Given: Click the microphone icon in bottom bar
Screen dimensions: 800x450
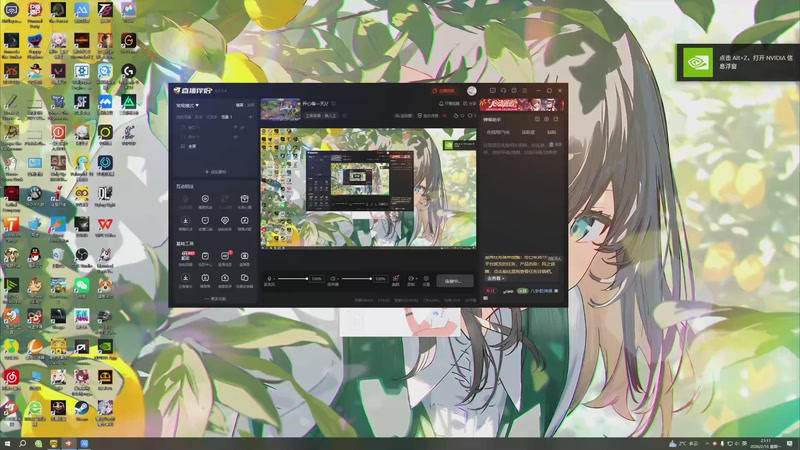Looking at the screenshot, I should coord(269,279).
